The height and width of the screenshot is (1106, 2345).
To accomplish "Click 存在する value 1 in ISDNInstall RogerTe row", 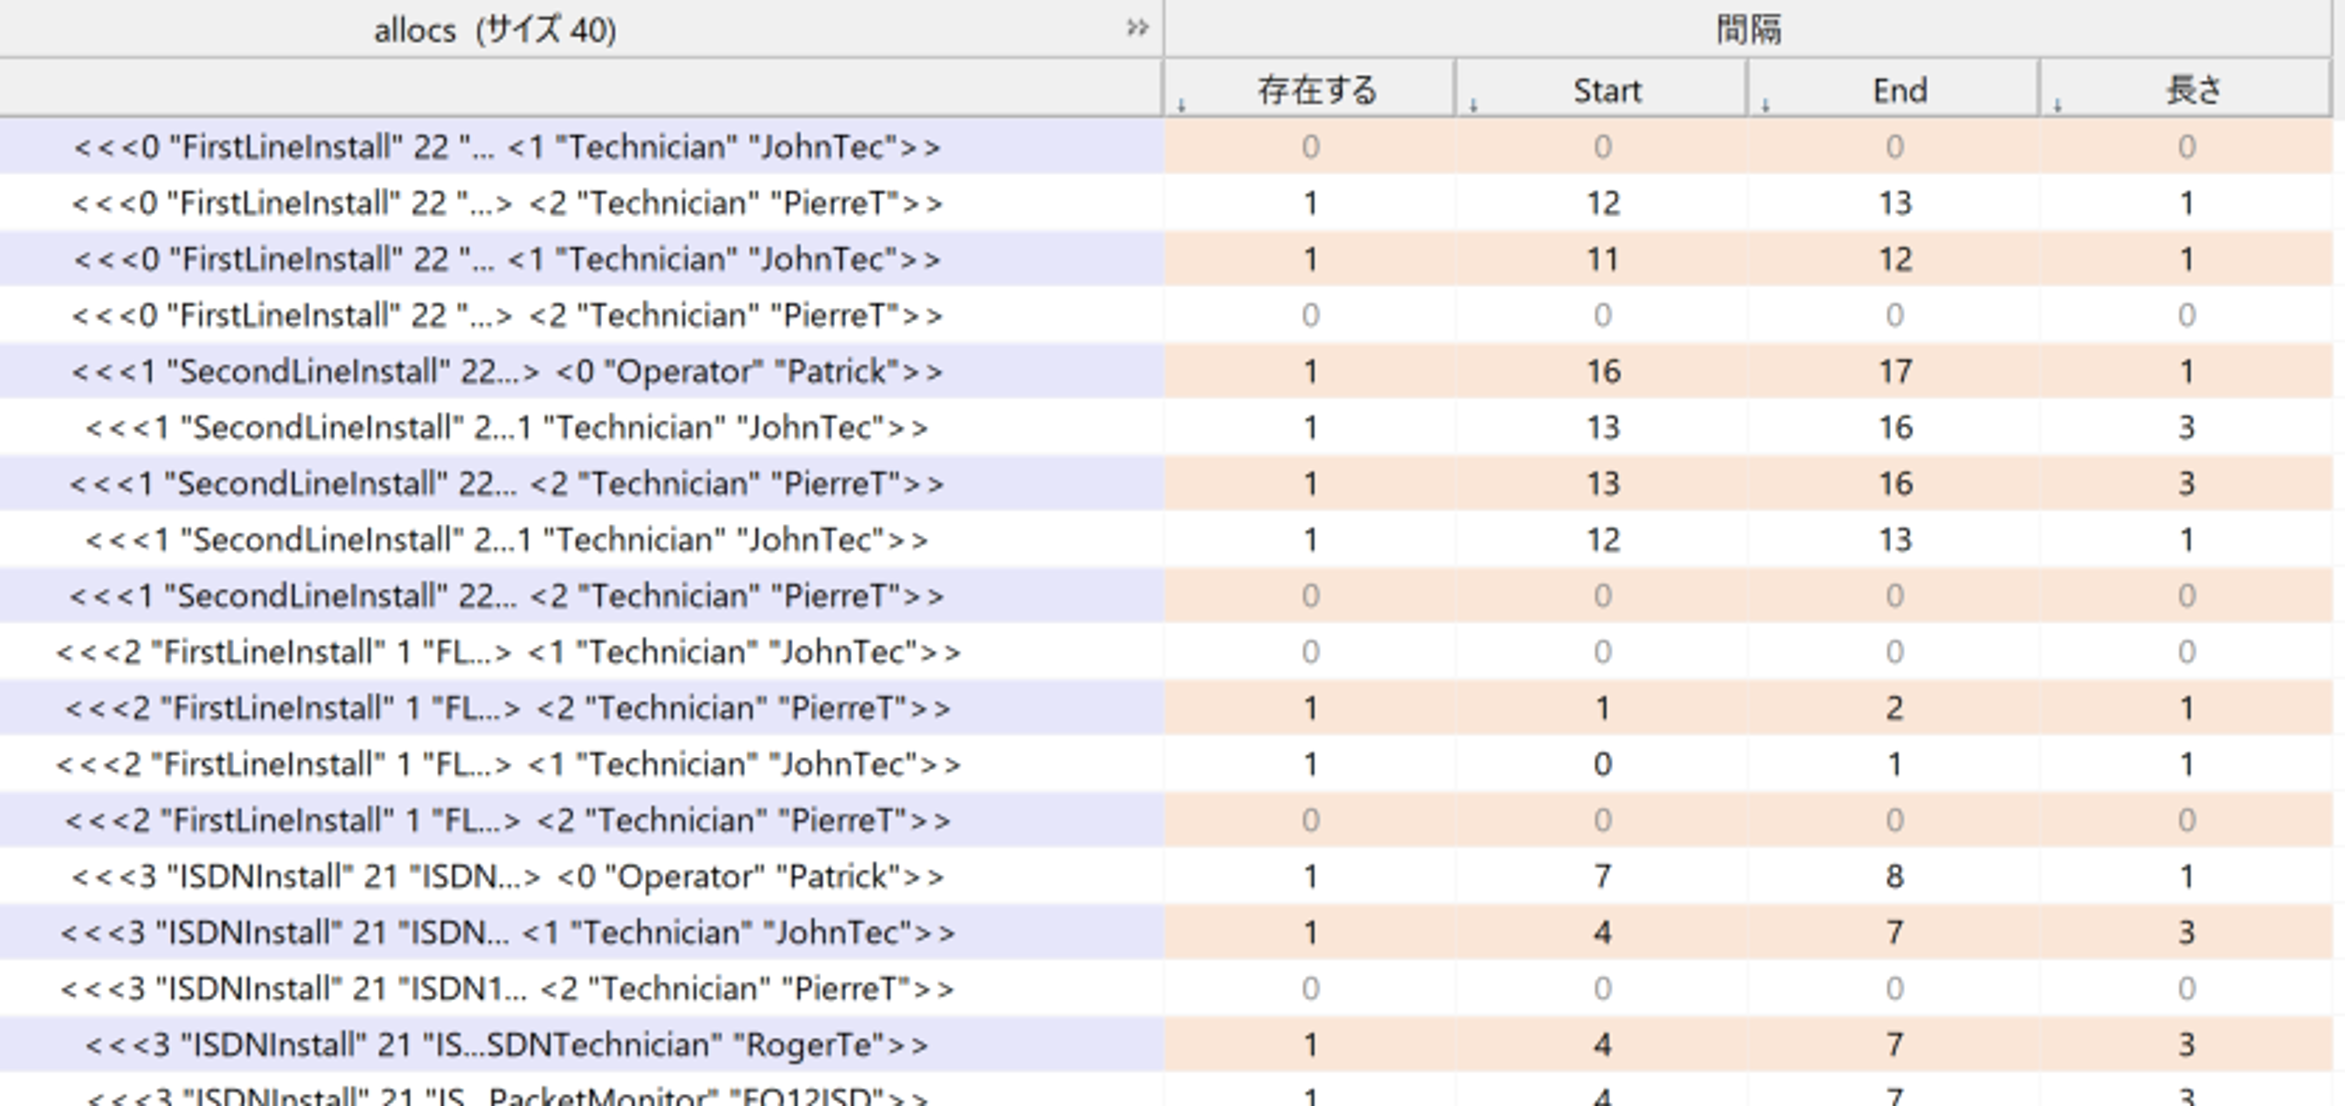I will click(1310, 1044).
